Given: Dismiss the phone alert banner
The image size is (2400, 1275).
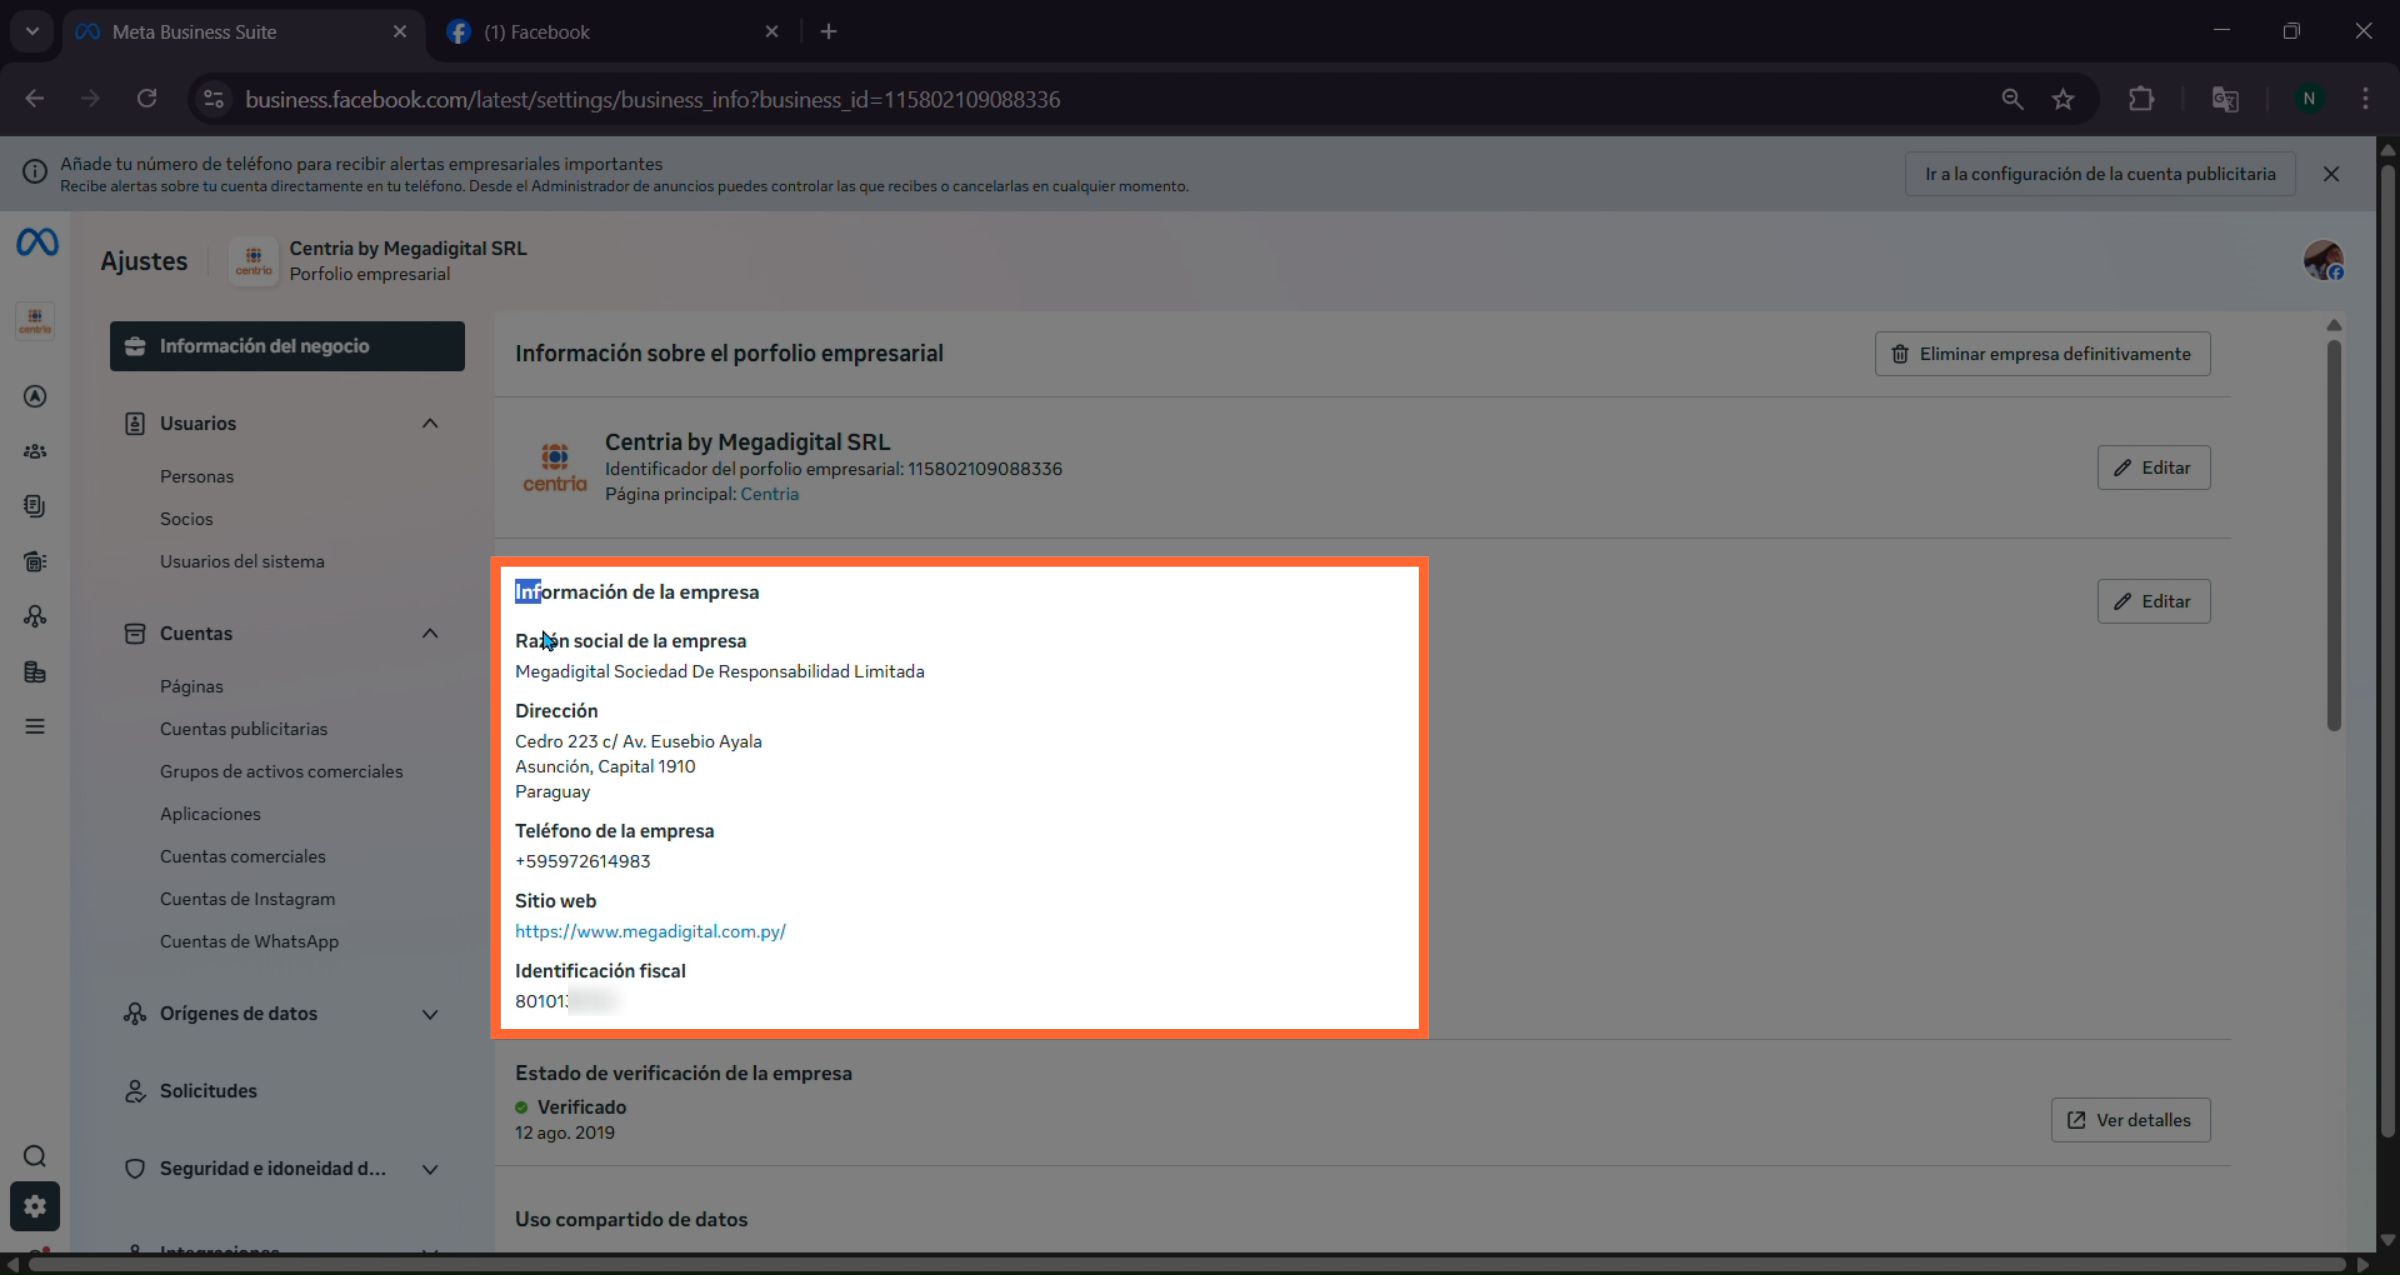Looking at the screenshot, I should click(2331, 173).
